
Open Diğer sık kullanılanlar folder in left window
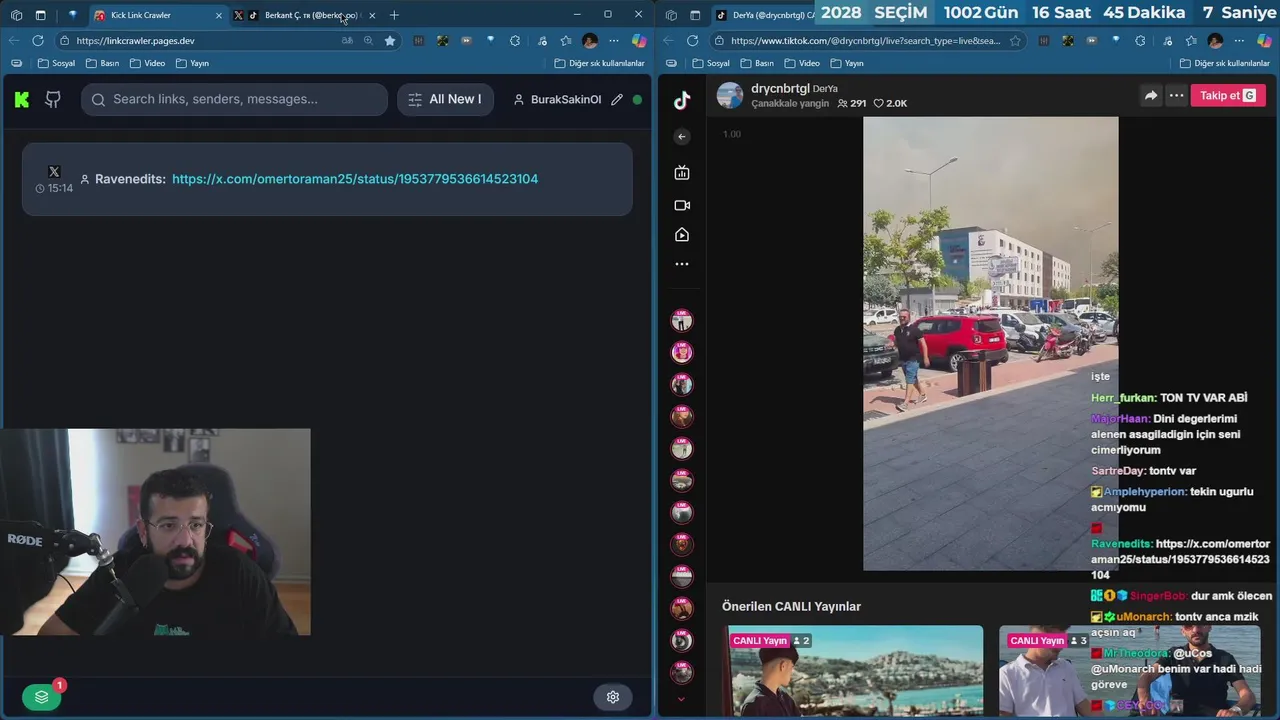tap(599, 63)
